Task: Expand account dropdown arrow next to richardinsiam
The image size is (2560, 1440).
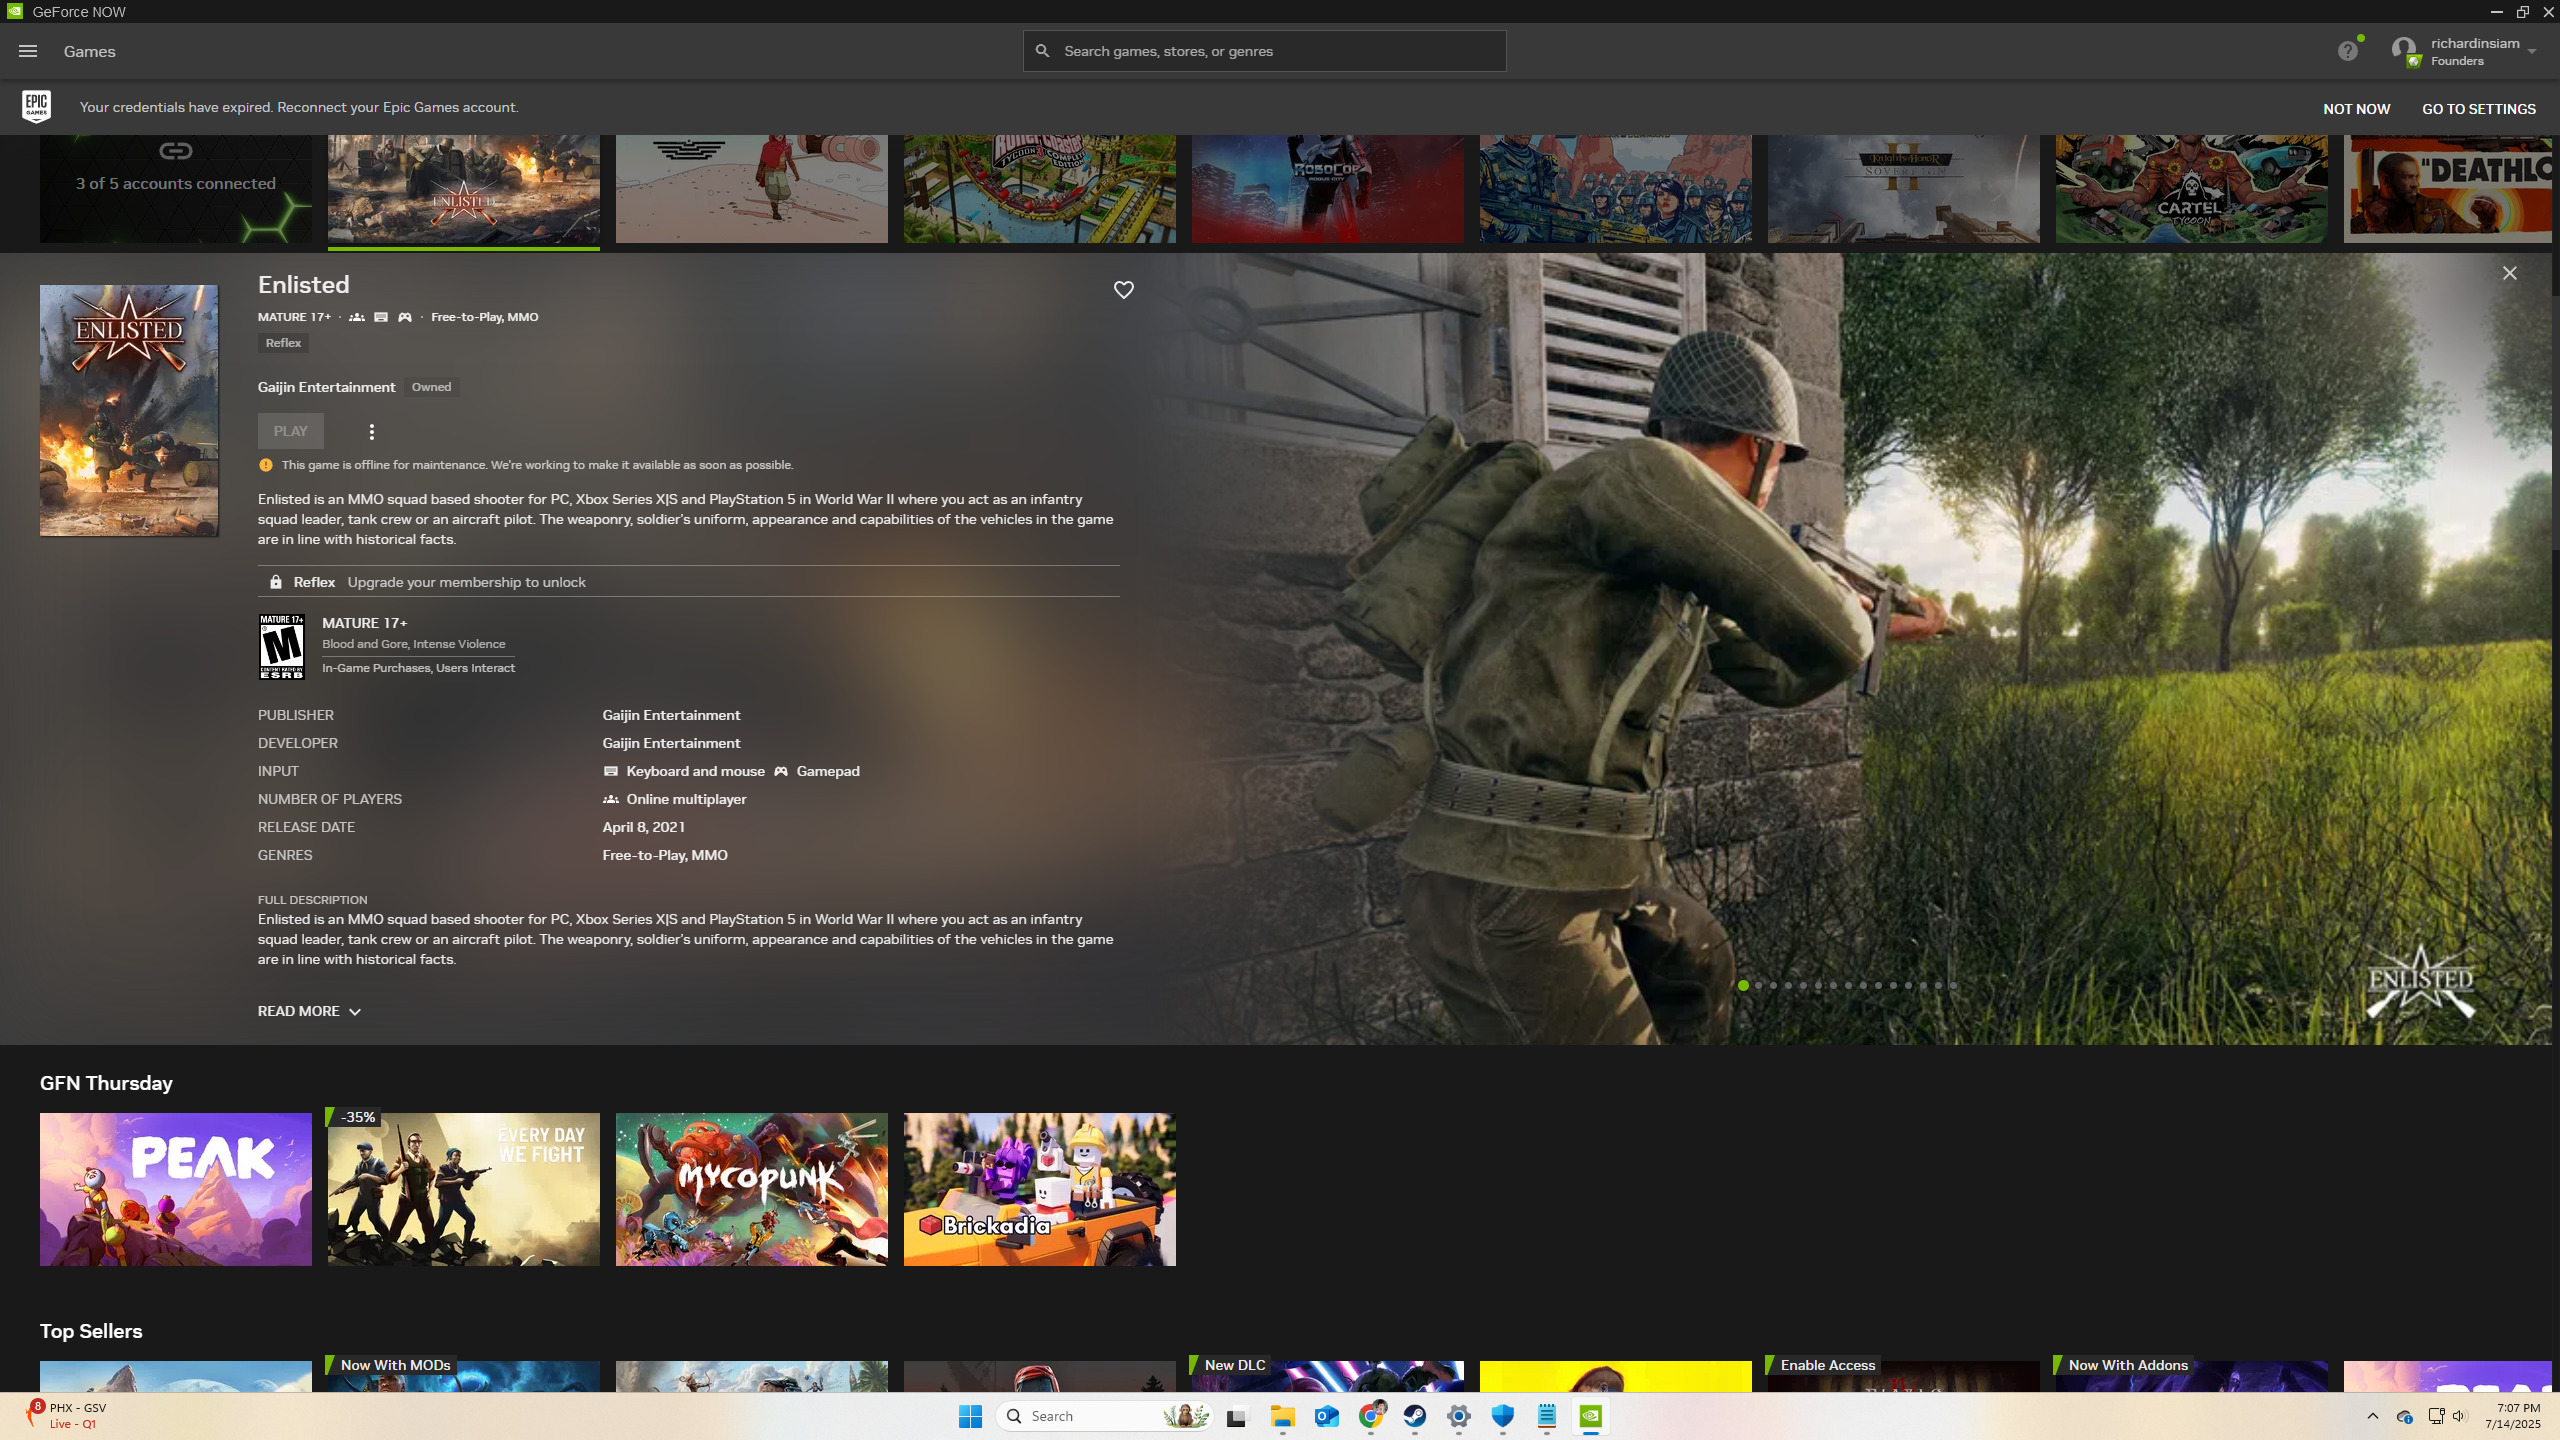Action: [x=2531, y=51]
